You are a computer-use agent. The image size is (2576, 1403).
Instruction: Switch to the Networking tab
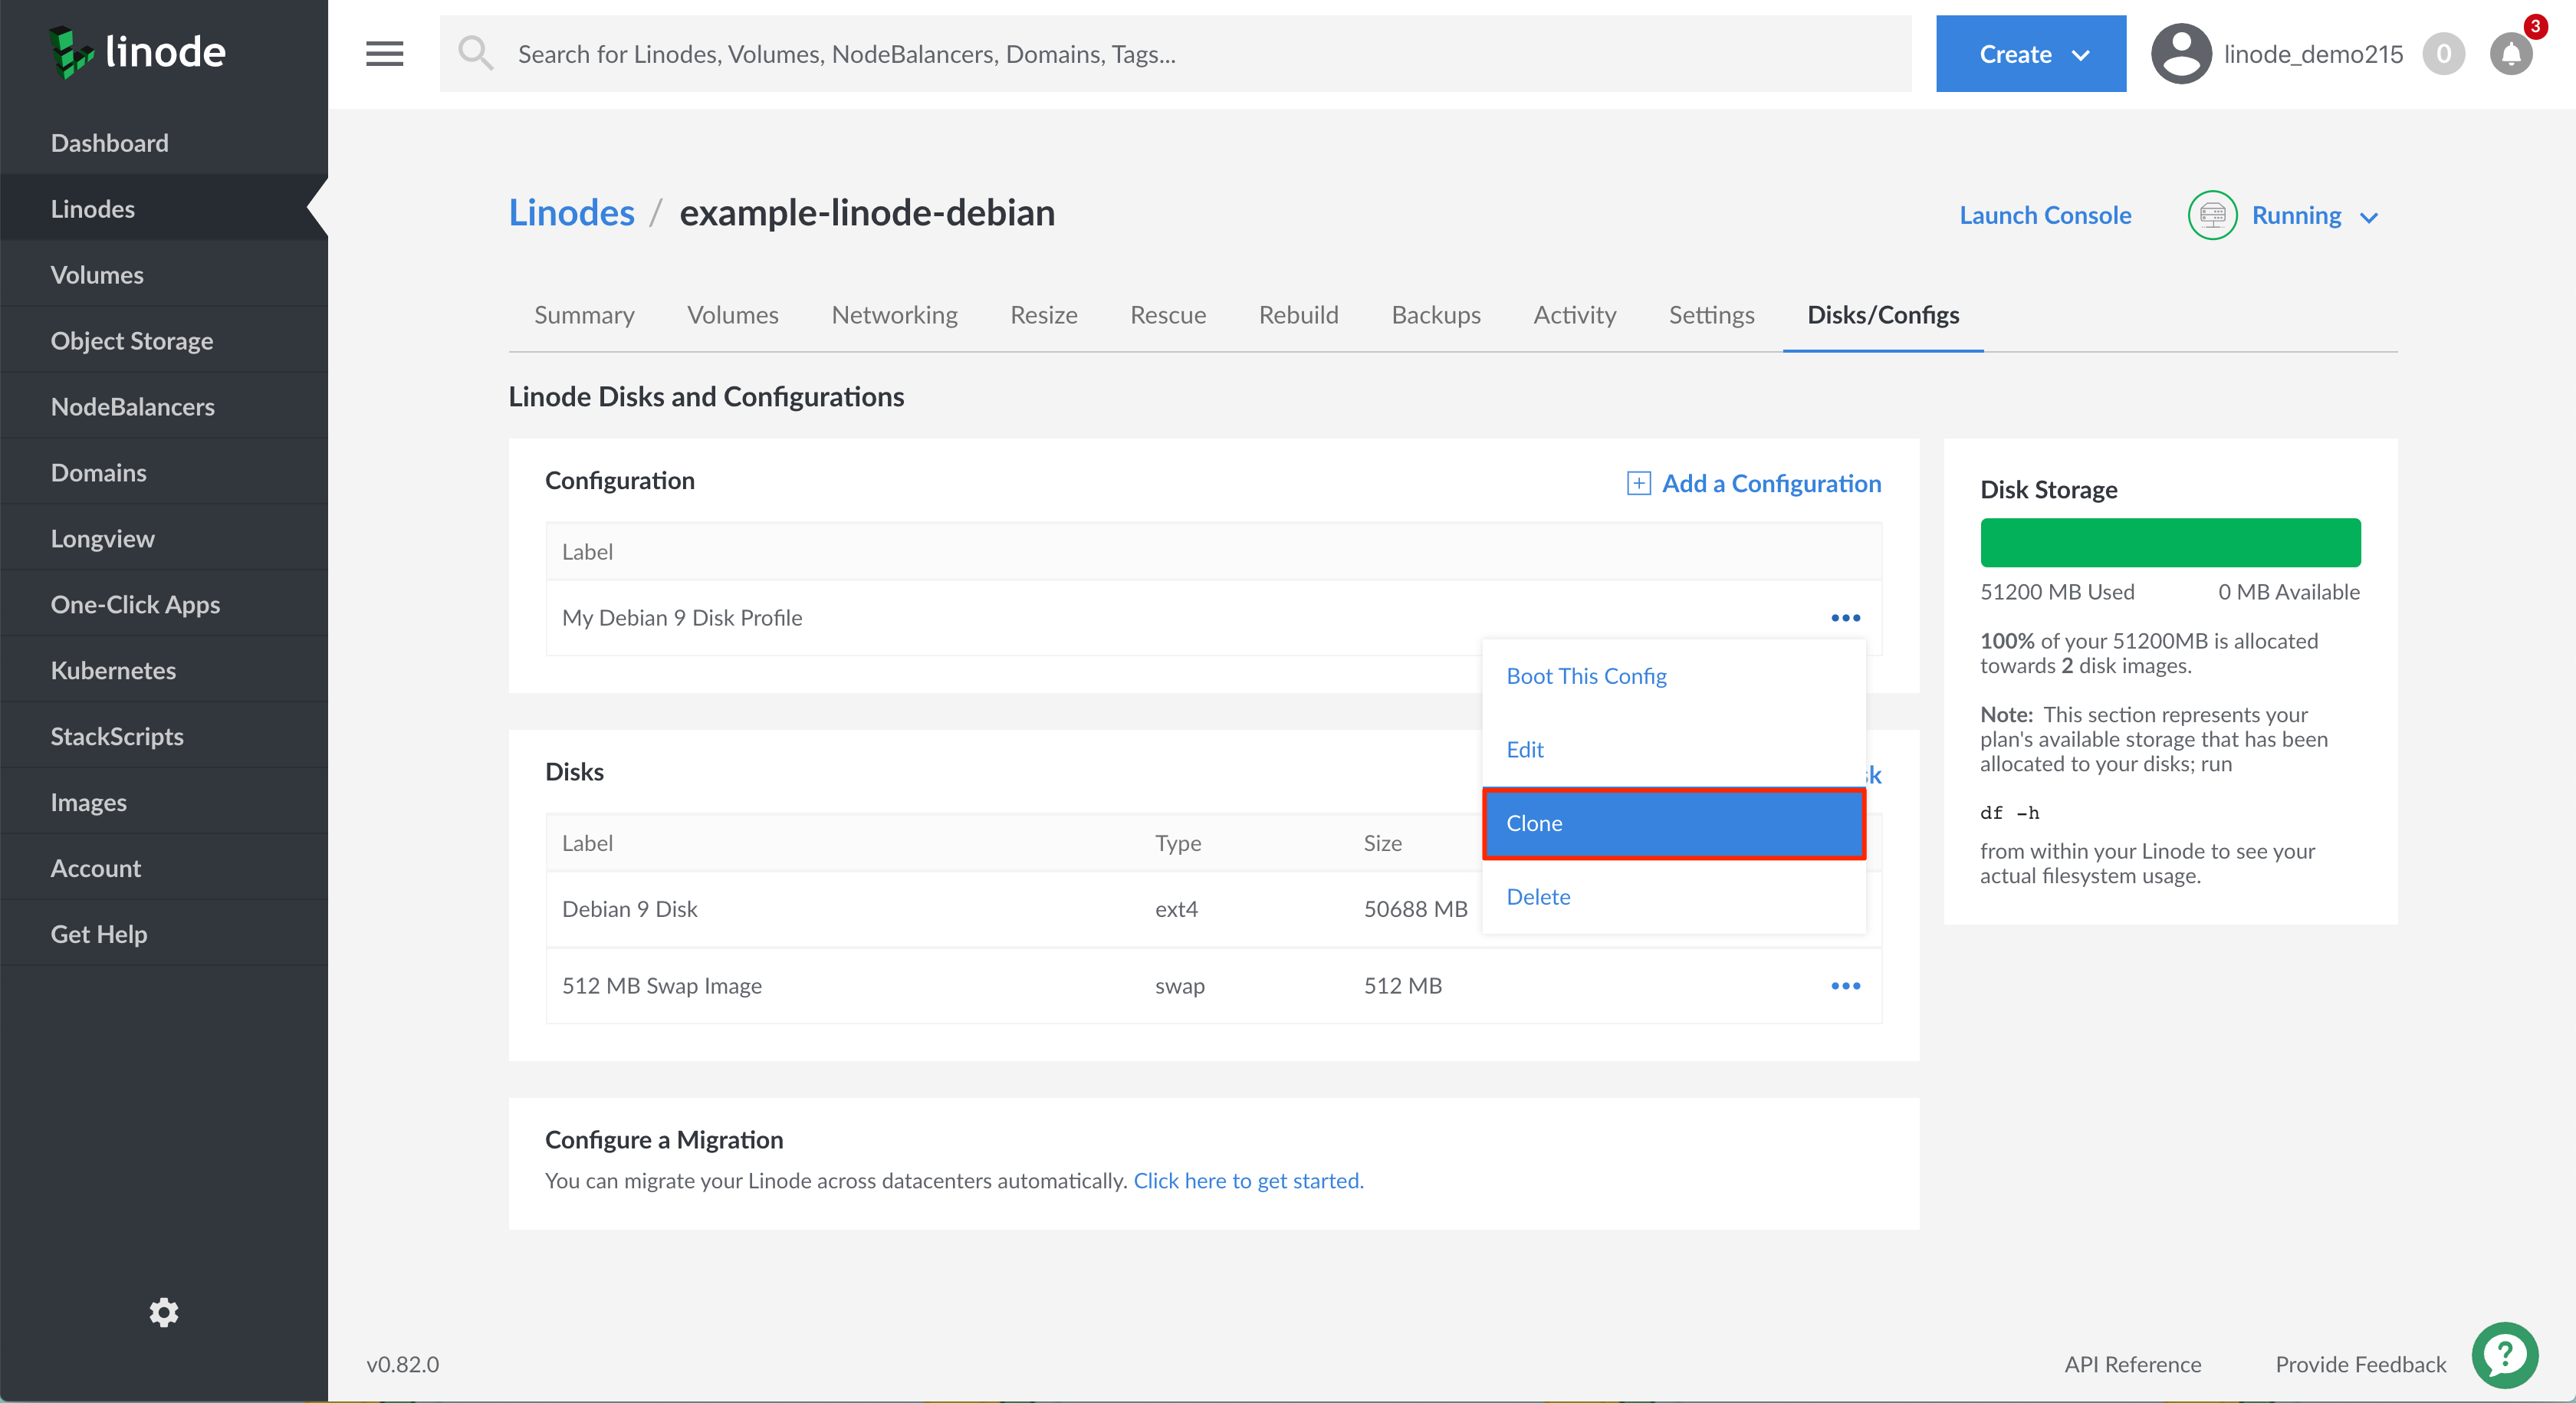894,315
